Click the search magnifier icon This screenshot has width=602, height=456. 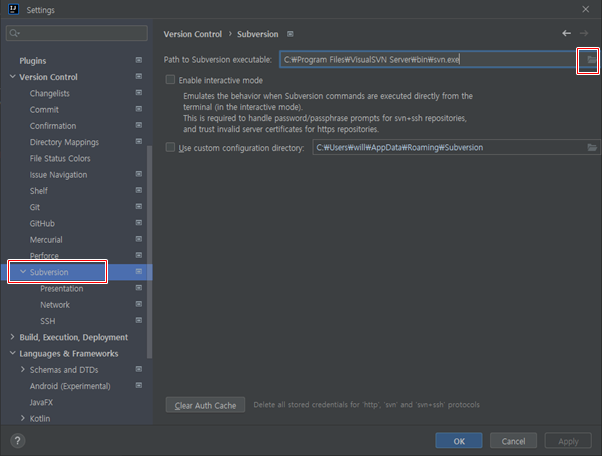point(14,33)
